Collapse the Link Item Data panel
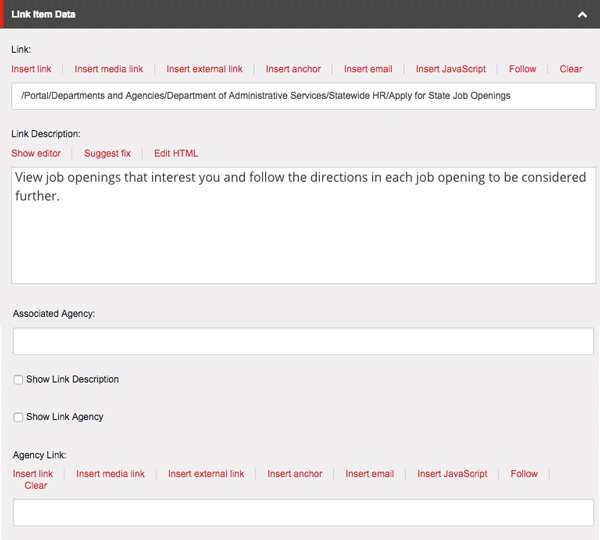The width and height of the screenshot is (600, 540). click(x=582, y=15)
